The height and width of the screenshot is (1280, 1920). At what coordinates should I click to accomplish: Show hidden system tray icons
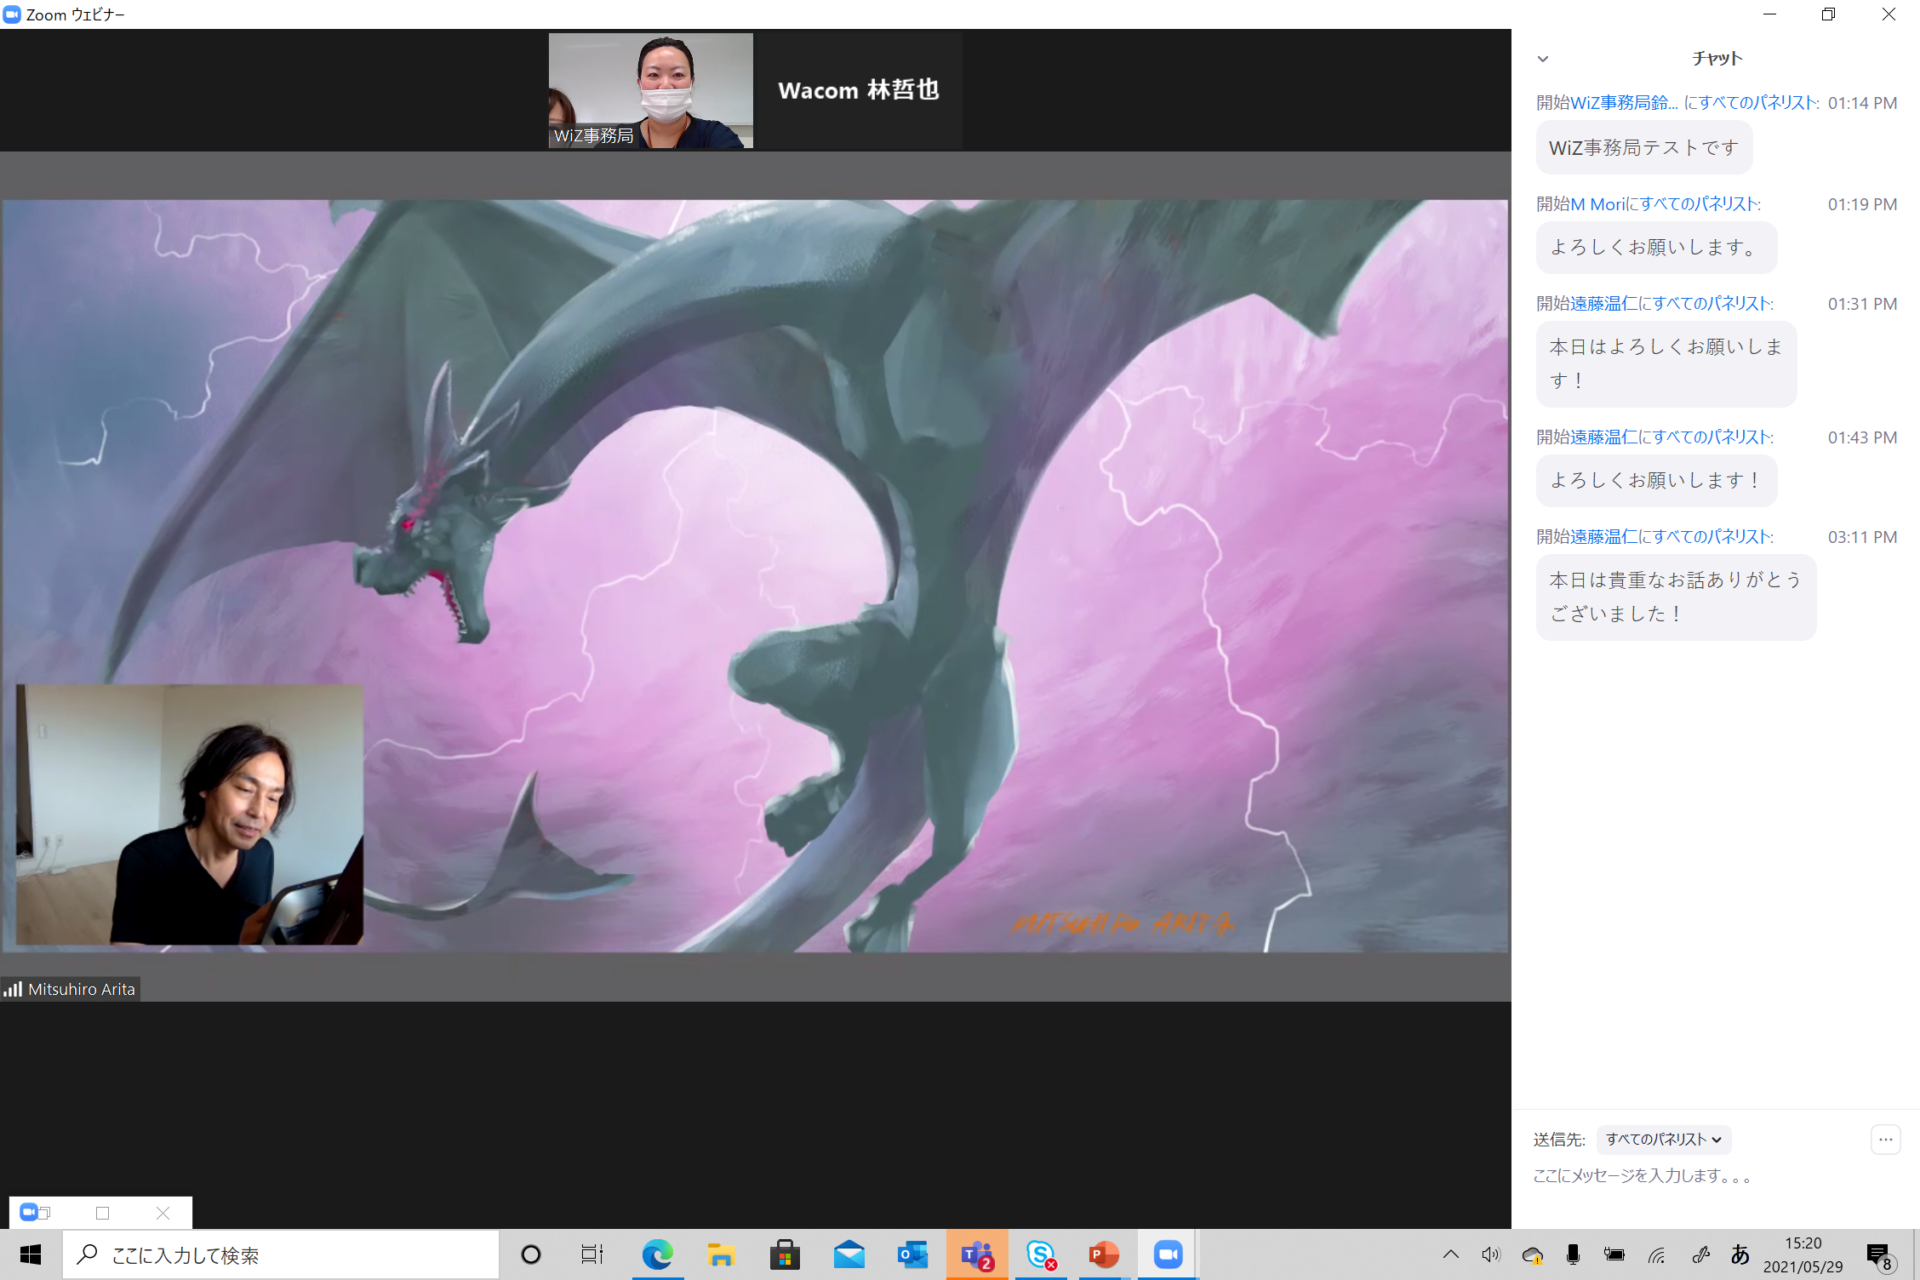[x=1451, y=1254]
